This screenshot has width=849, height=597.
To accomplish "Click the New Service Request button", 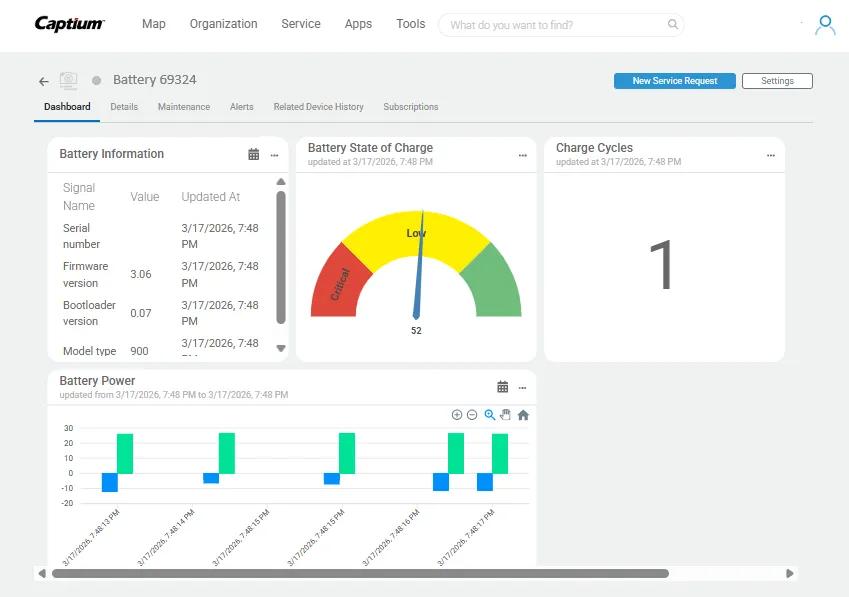I will coord(675,81).
